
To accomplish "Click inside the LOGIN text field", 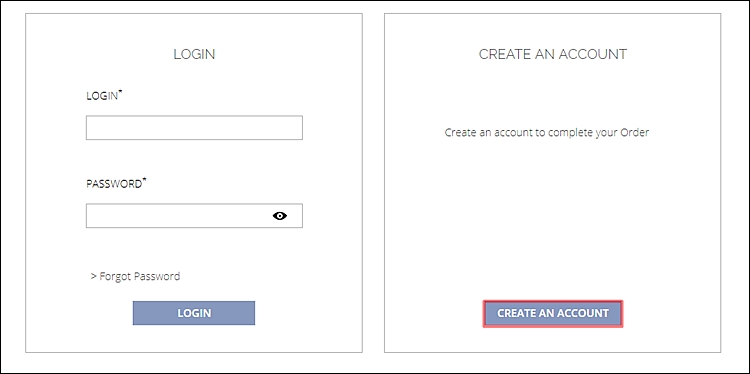I will (x=194, y=128).
